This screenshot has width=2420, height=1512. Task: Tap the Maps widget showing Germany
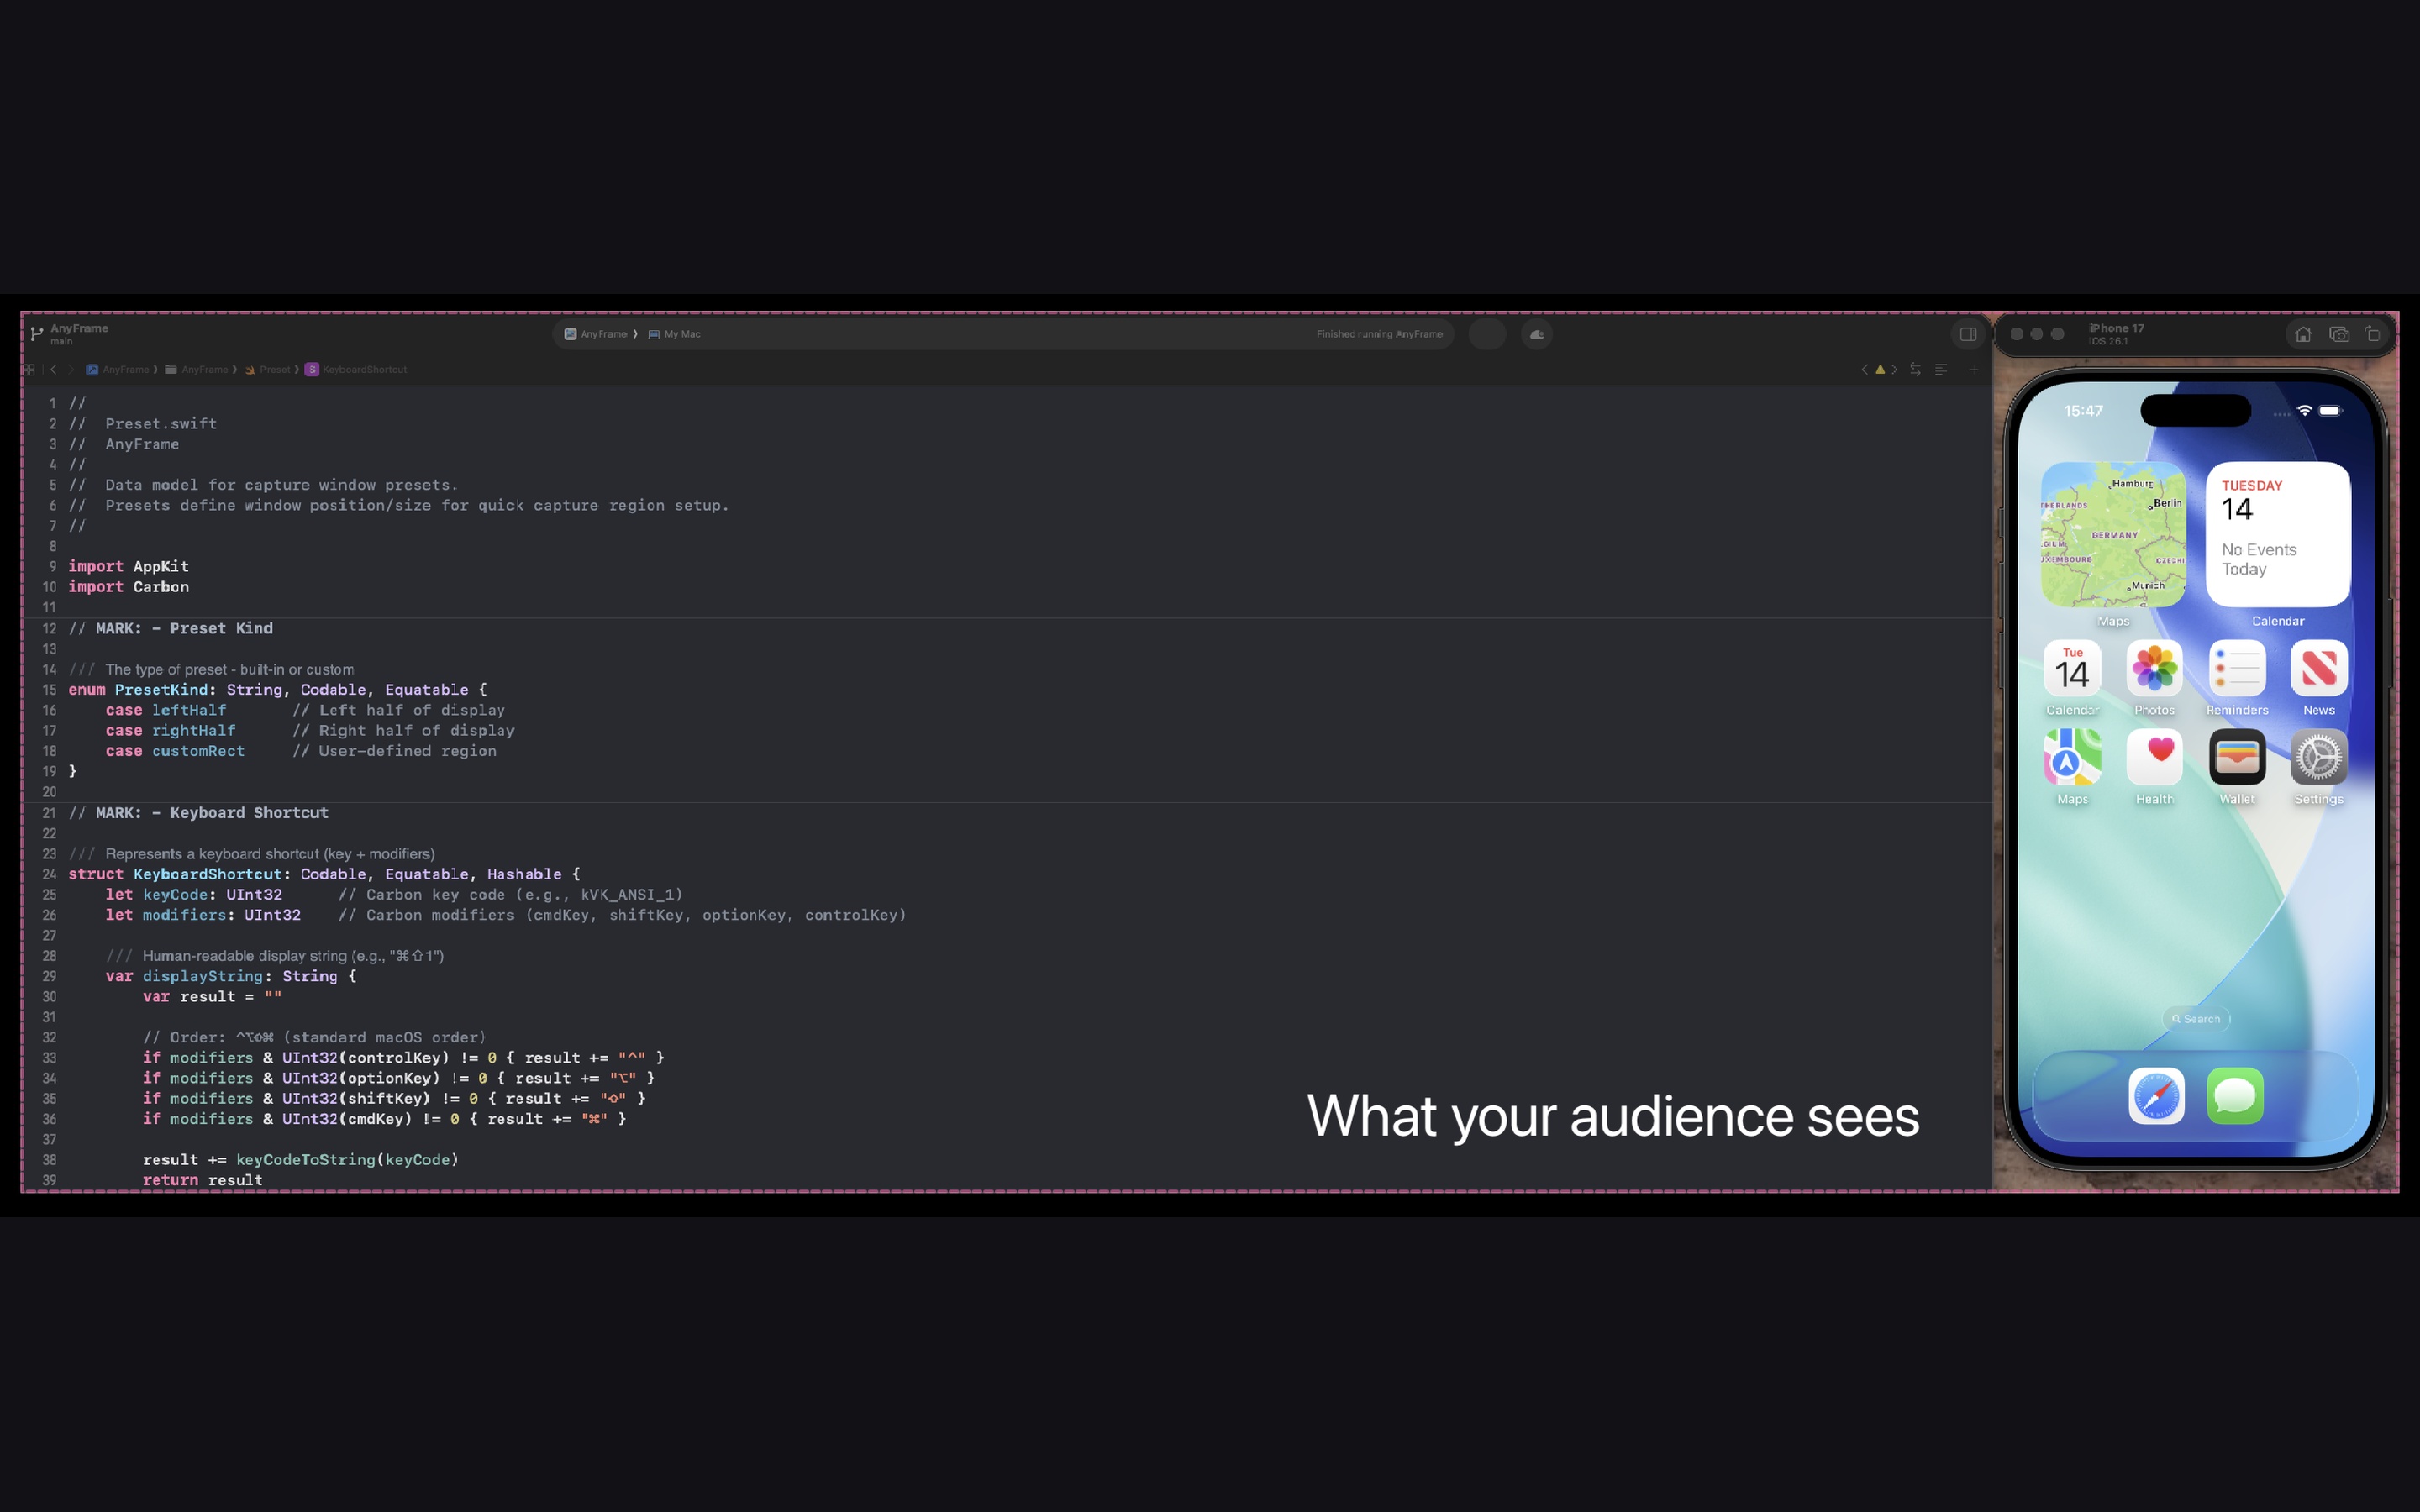2113,534
